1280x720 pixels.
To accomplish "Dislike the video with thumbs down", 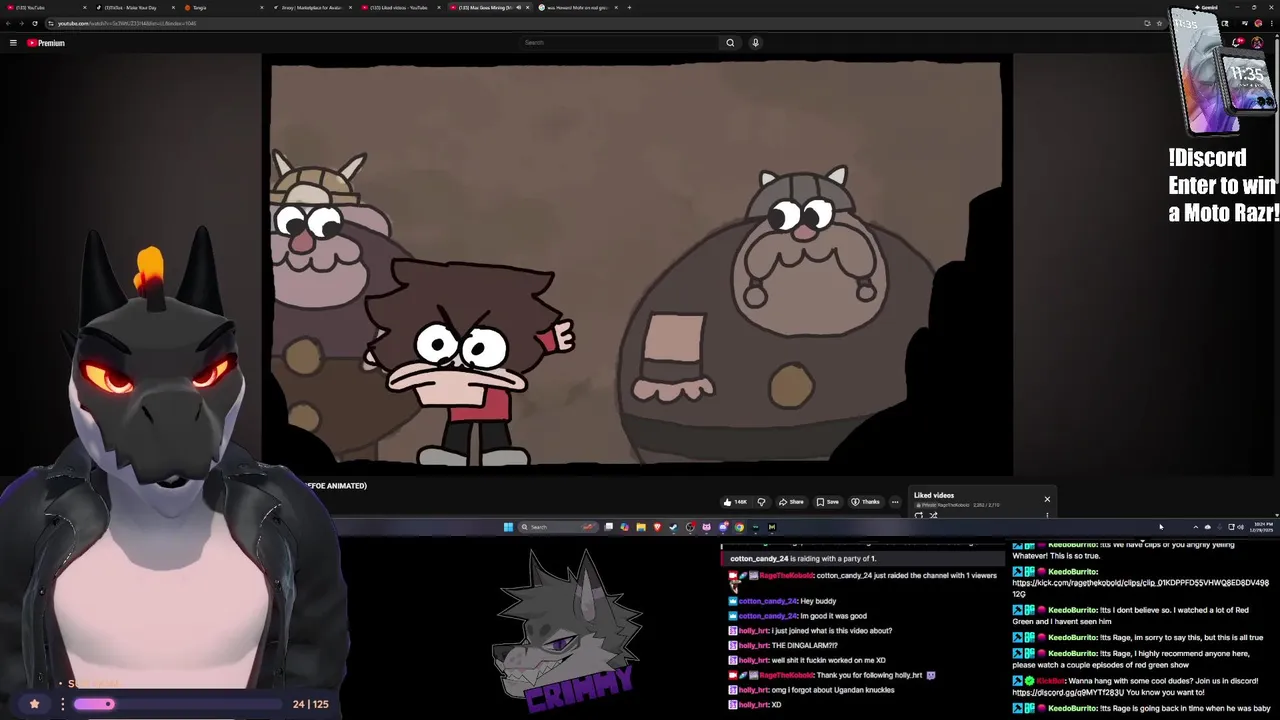I will coord(761,502).
